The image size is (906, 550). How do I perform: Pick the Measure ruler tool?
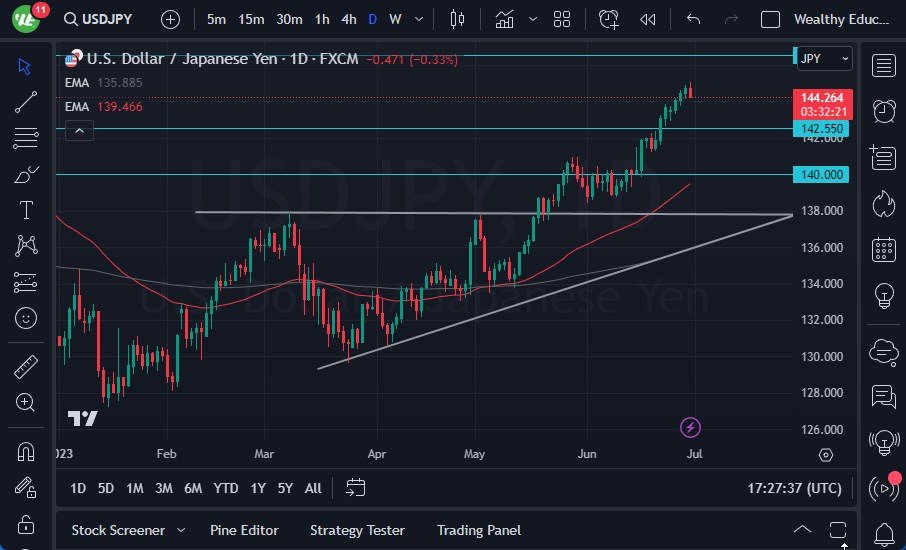26,367
